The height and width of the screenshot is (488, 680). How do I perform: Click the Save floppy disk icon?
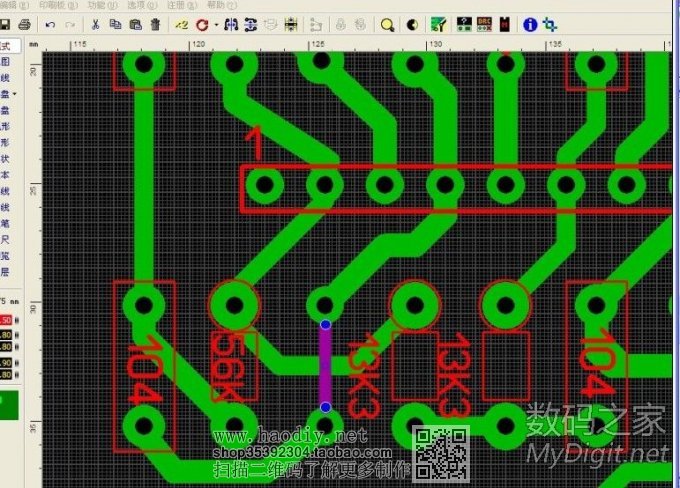7,24
